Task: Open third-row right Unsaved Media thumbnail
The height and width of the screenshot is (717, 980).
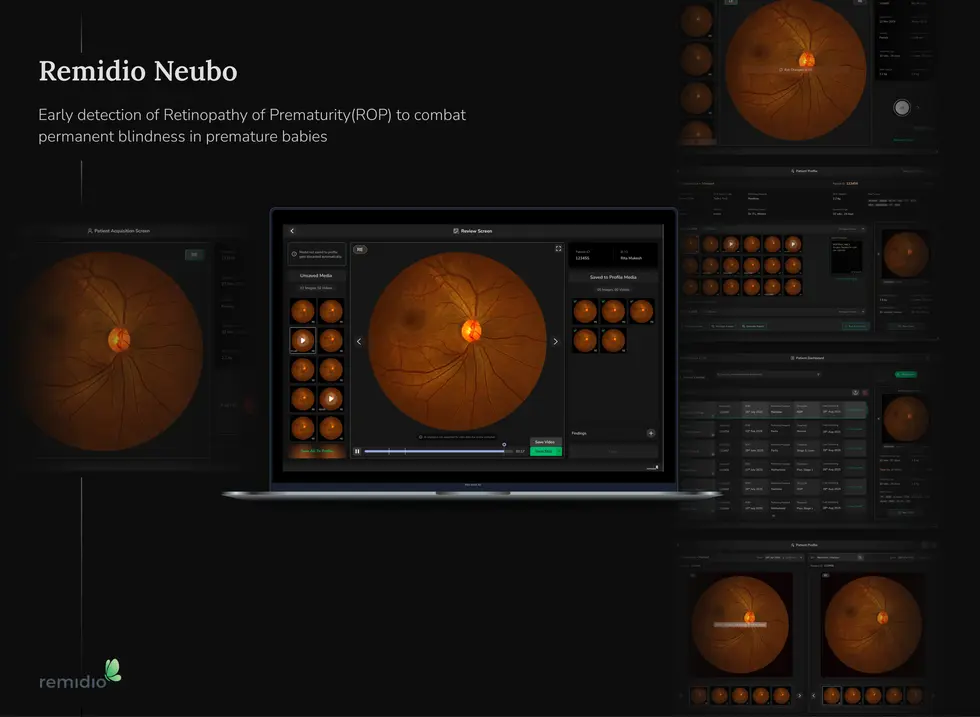Action: pos(331,370)
